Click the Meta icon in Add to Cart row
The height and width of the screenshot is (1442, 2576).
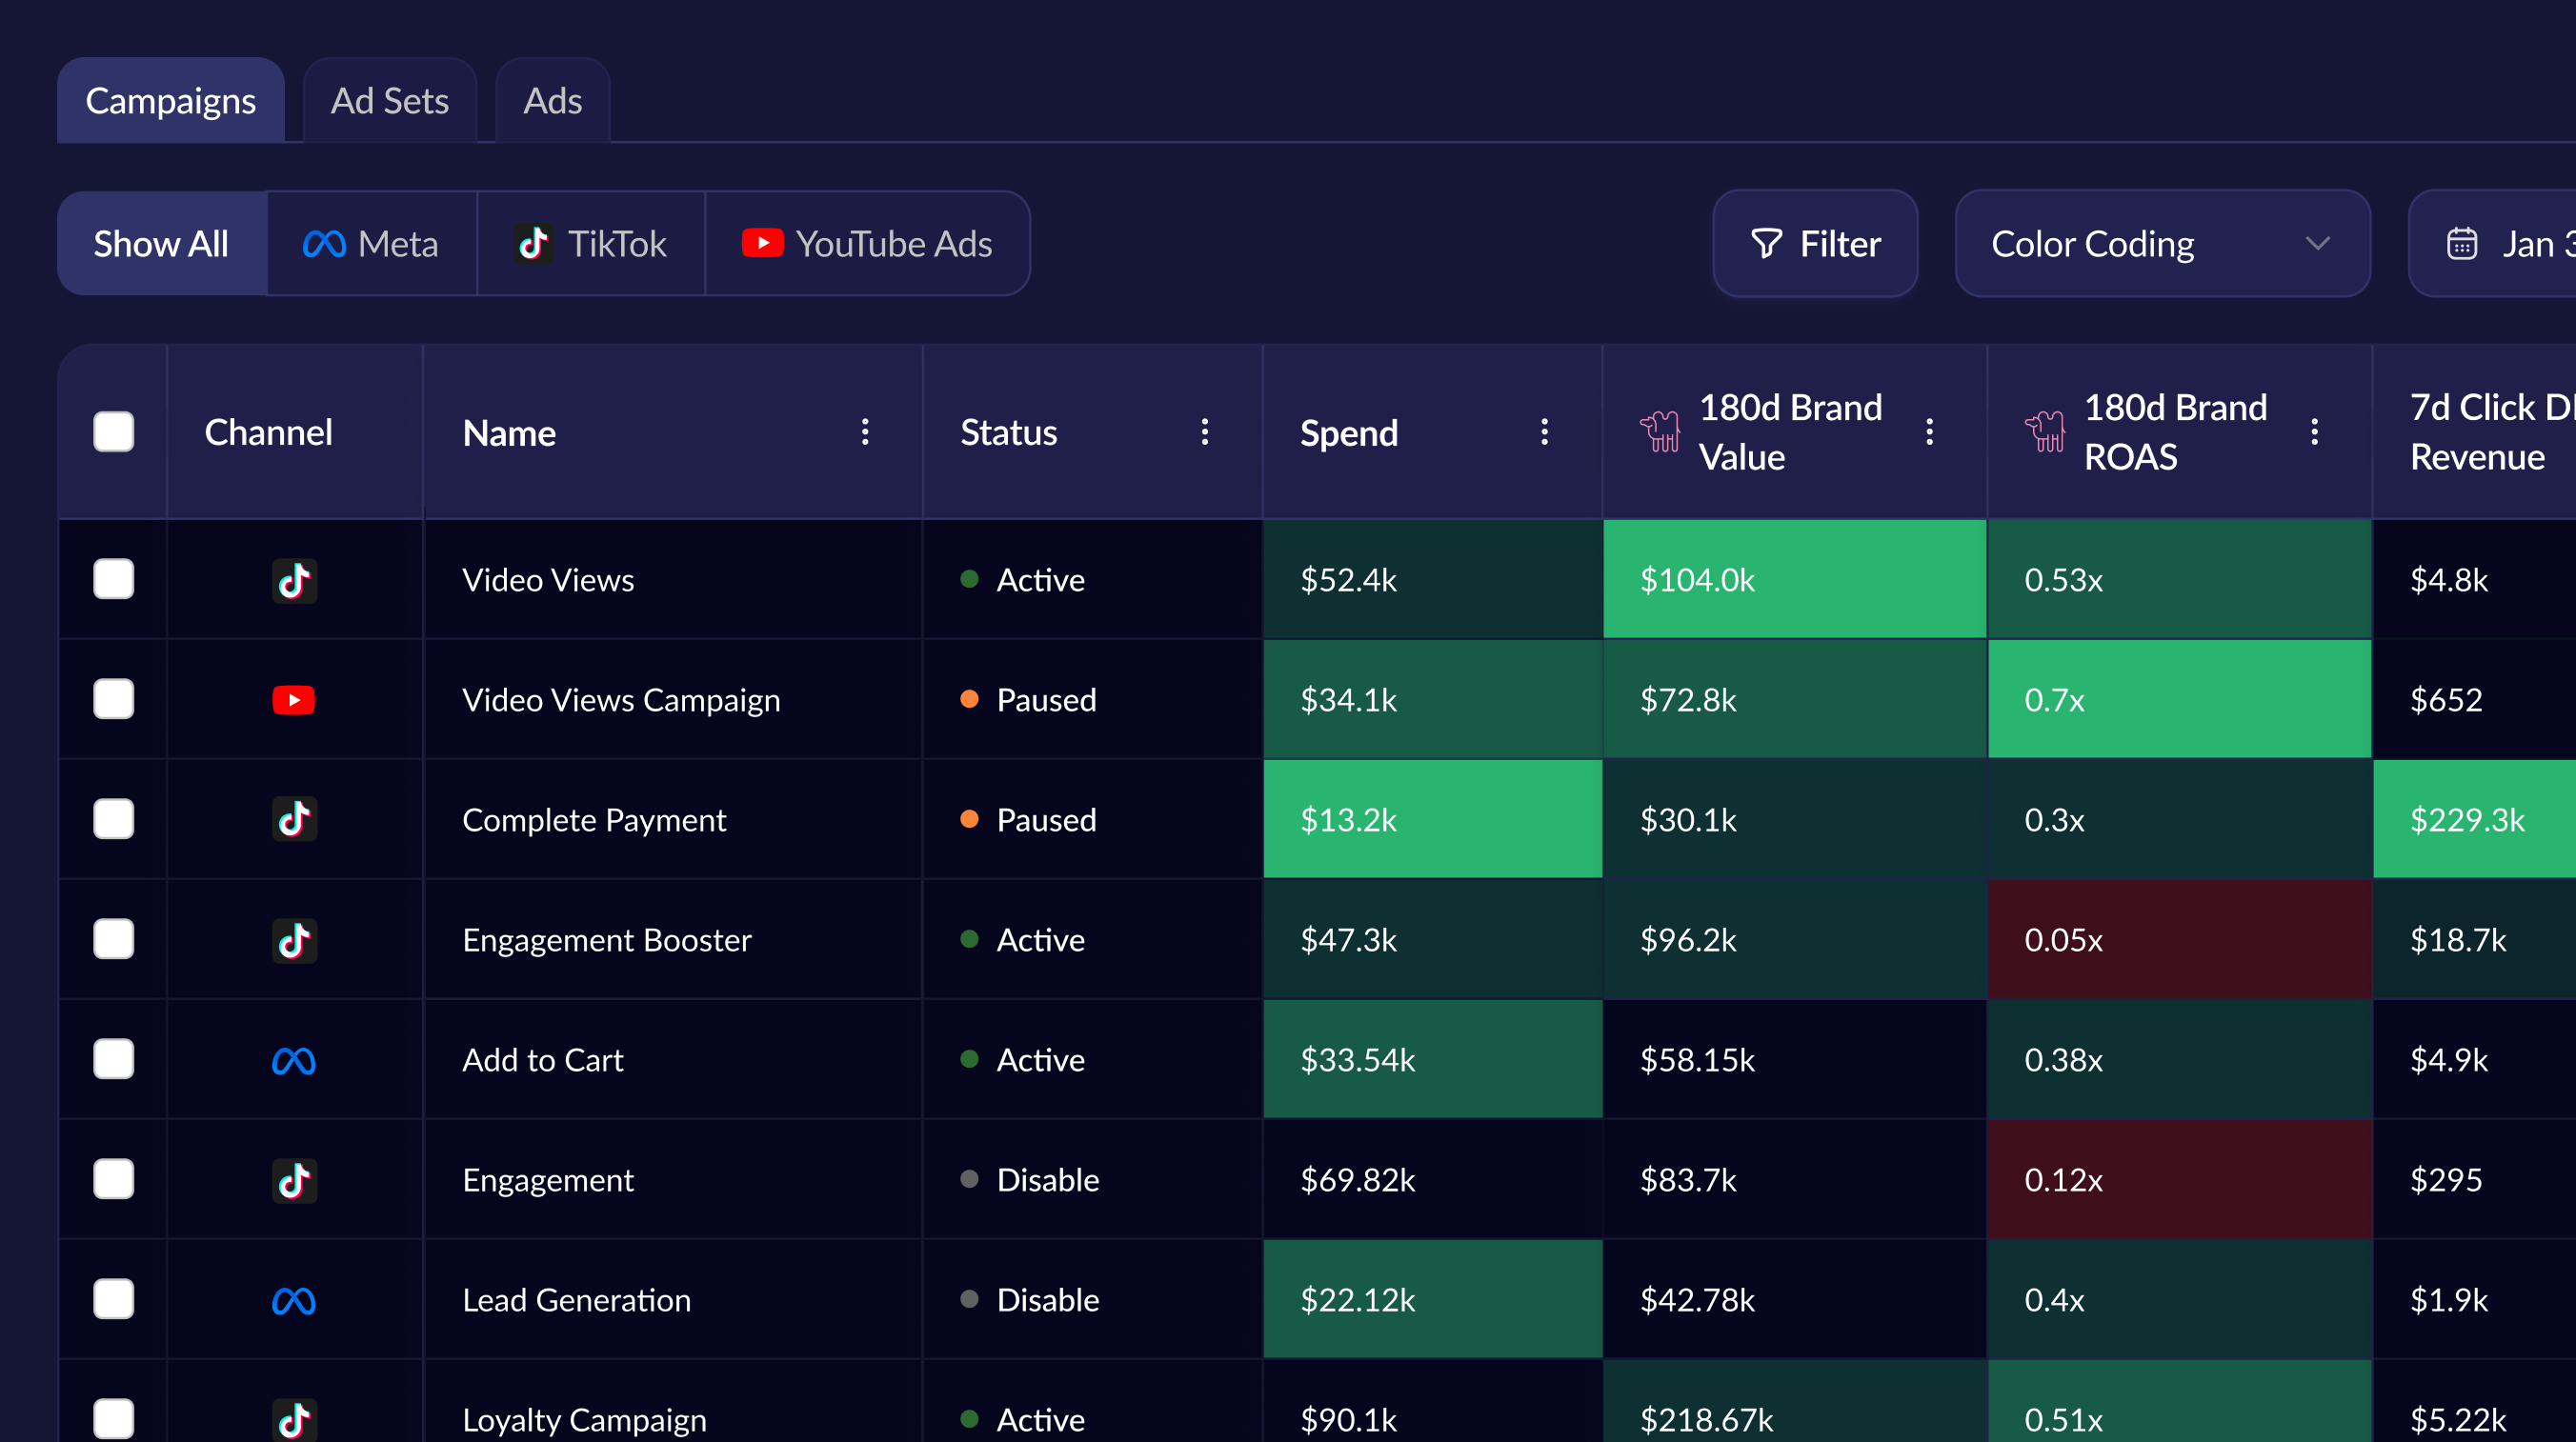[x=294, y=1060]
